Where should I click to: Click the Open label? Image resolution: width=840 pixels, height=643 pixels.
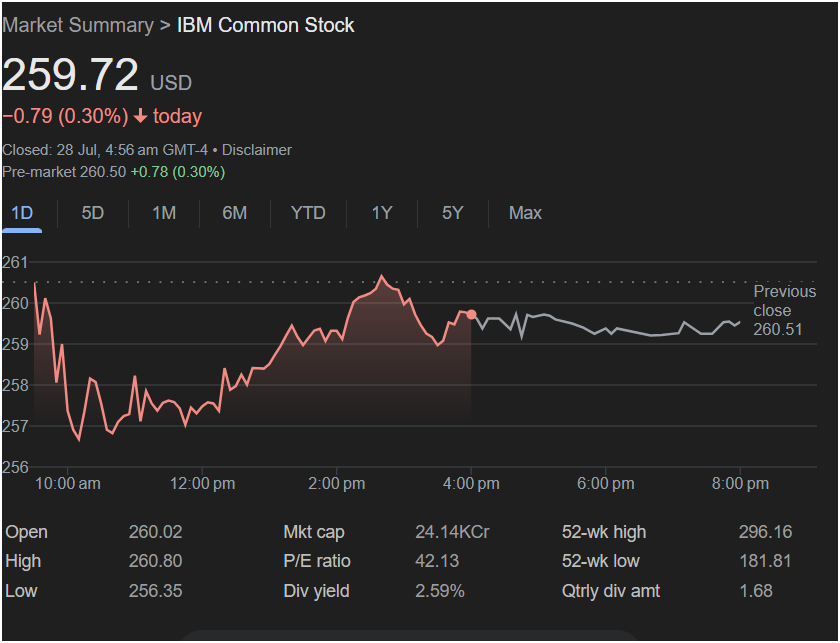pos(26,532)
